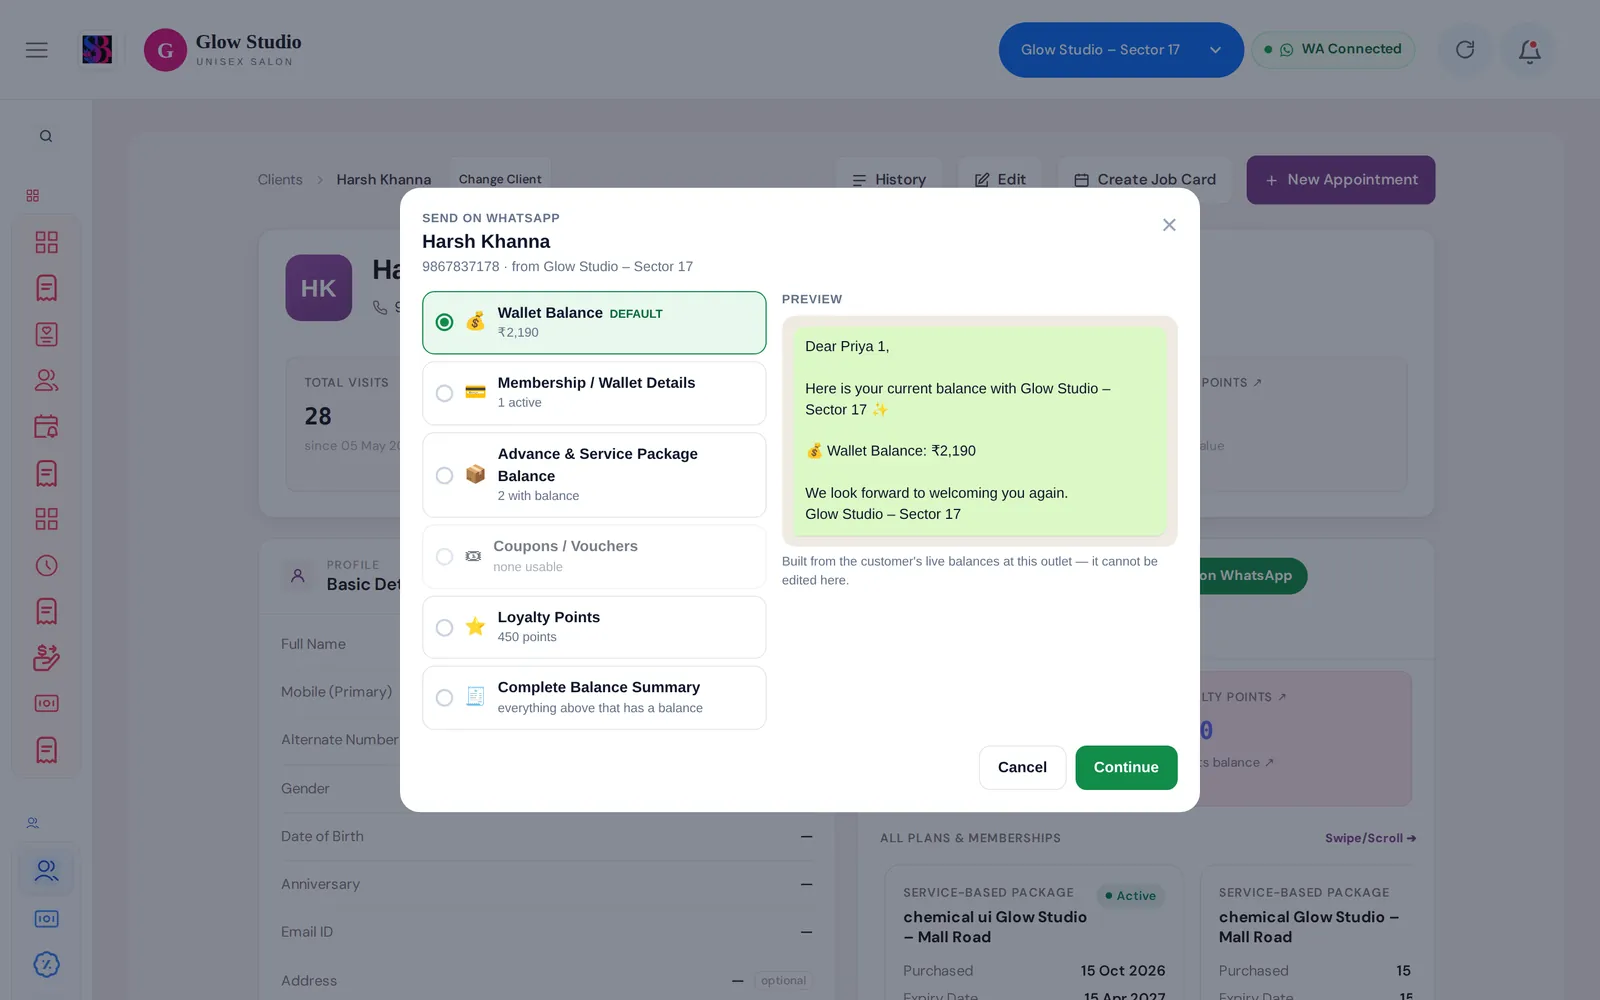Click the sidebar clients people icon
This screenshot has width=1600, height=1000.
46,380
